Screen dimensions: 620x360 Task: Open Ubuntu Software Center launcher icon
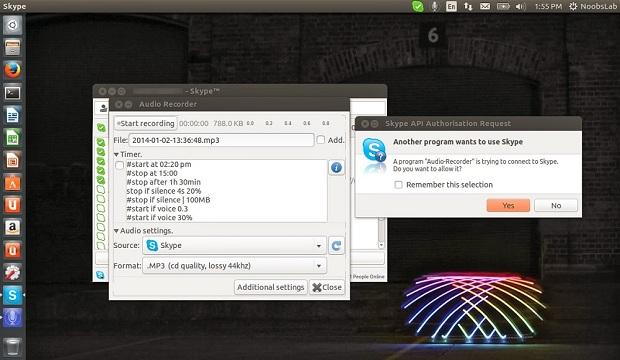[12, 183]
